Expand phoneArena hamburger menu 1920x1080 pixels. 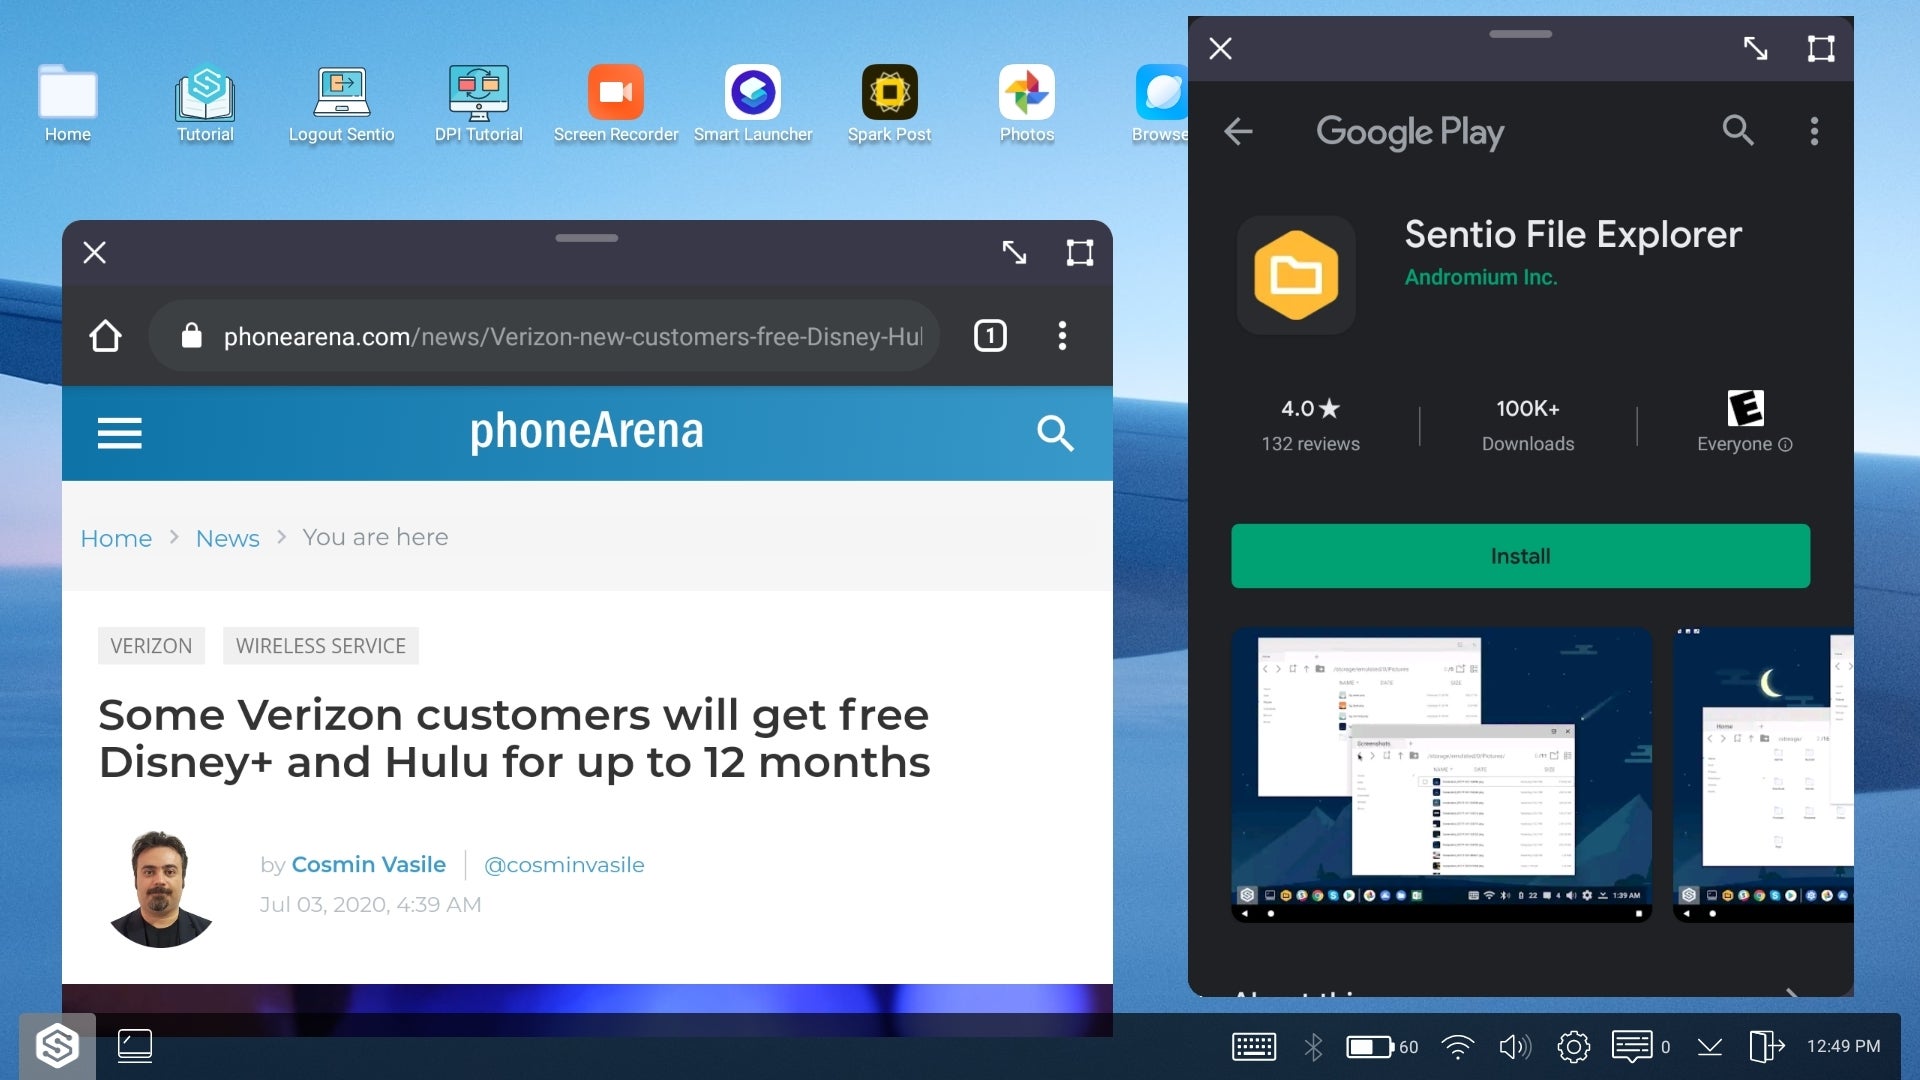[119, 431]
